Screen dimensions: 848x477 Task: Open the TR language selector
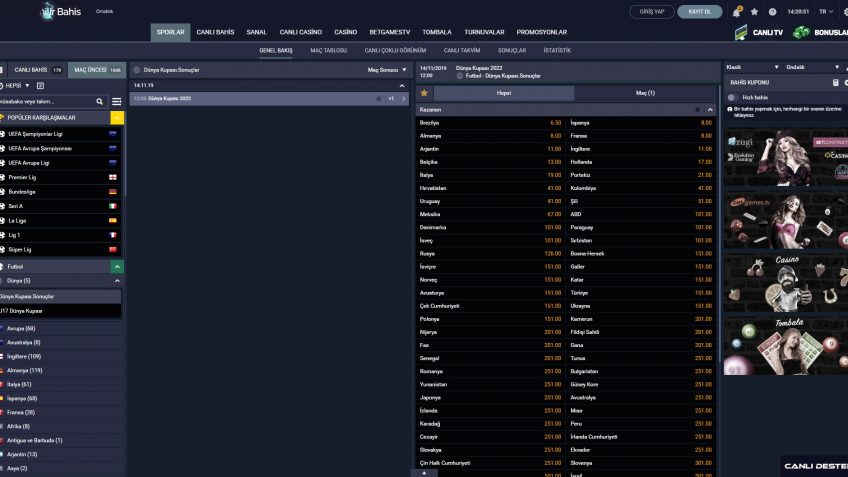point(826,12)
